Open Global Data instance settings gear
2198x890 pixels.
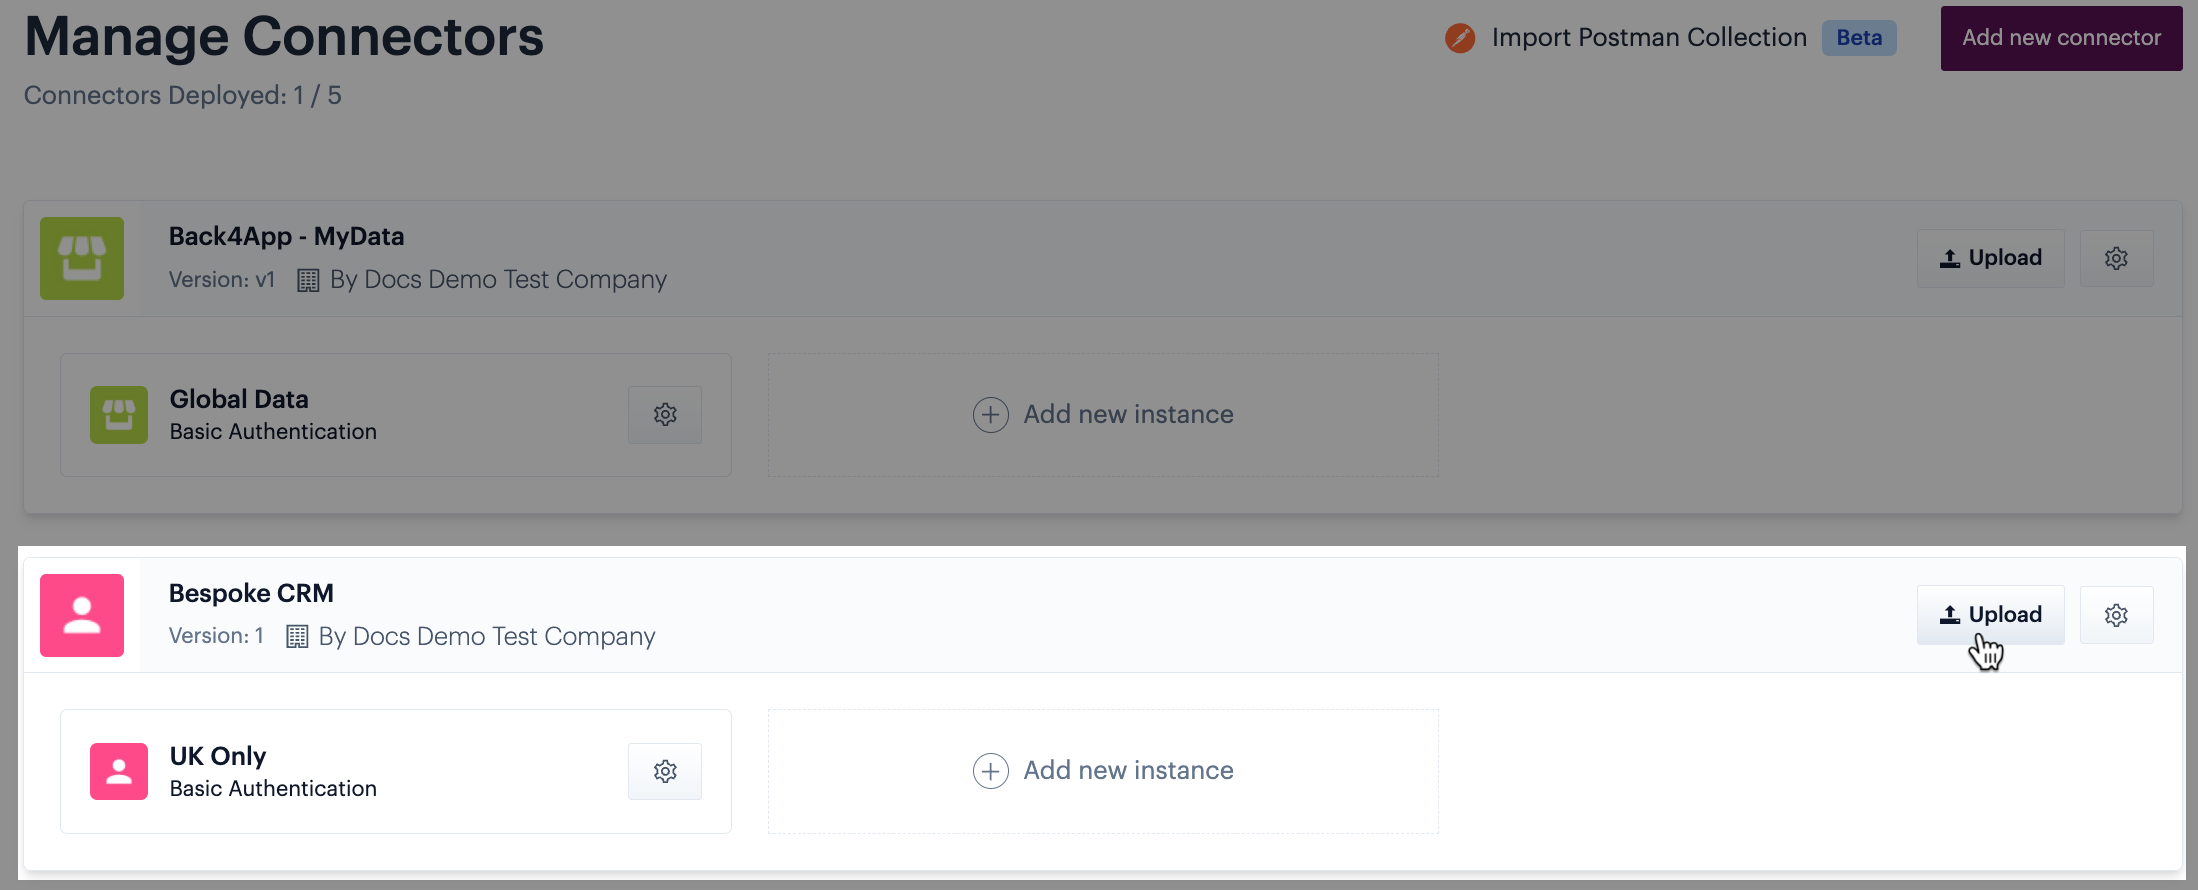coord(665,415)
